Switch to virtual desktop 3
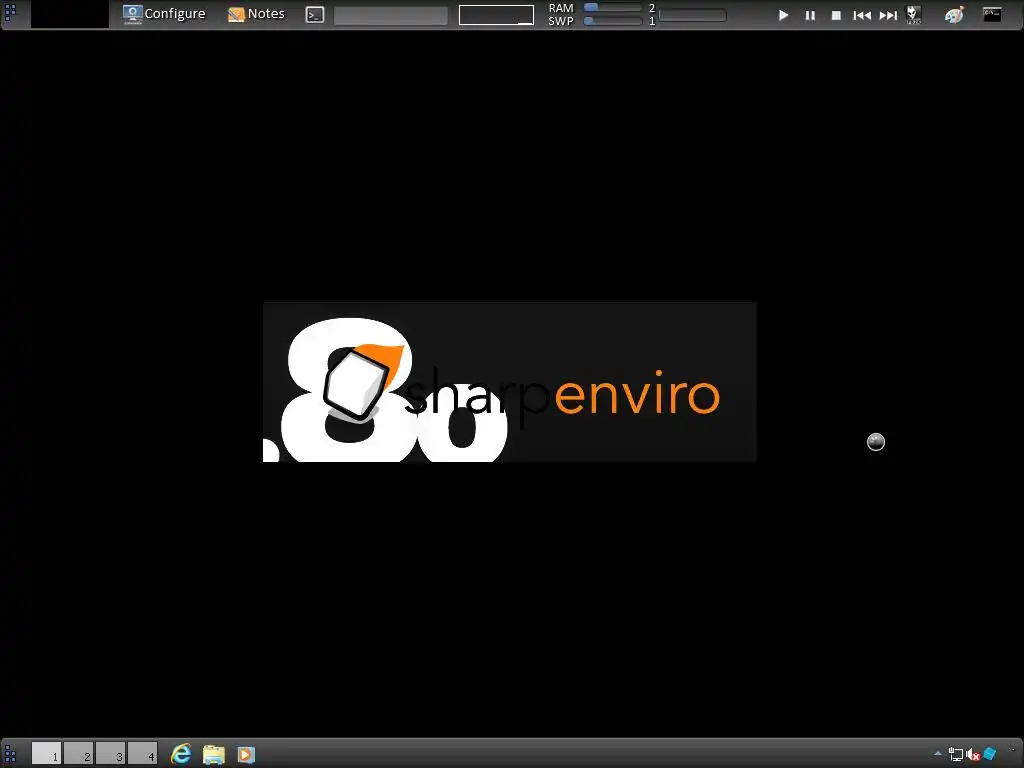1024x768 pixels. 110,753
